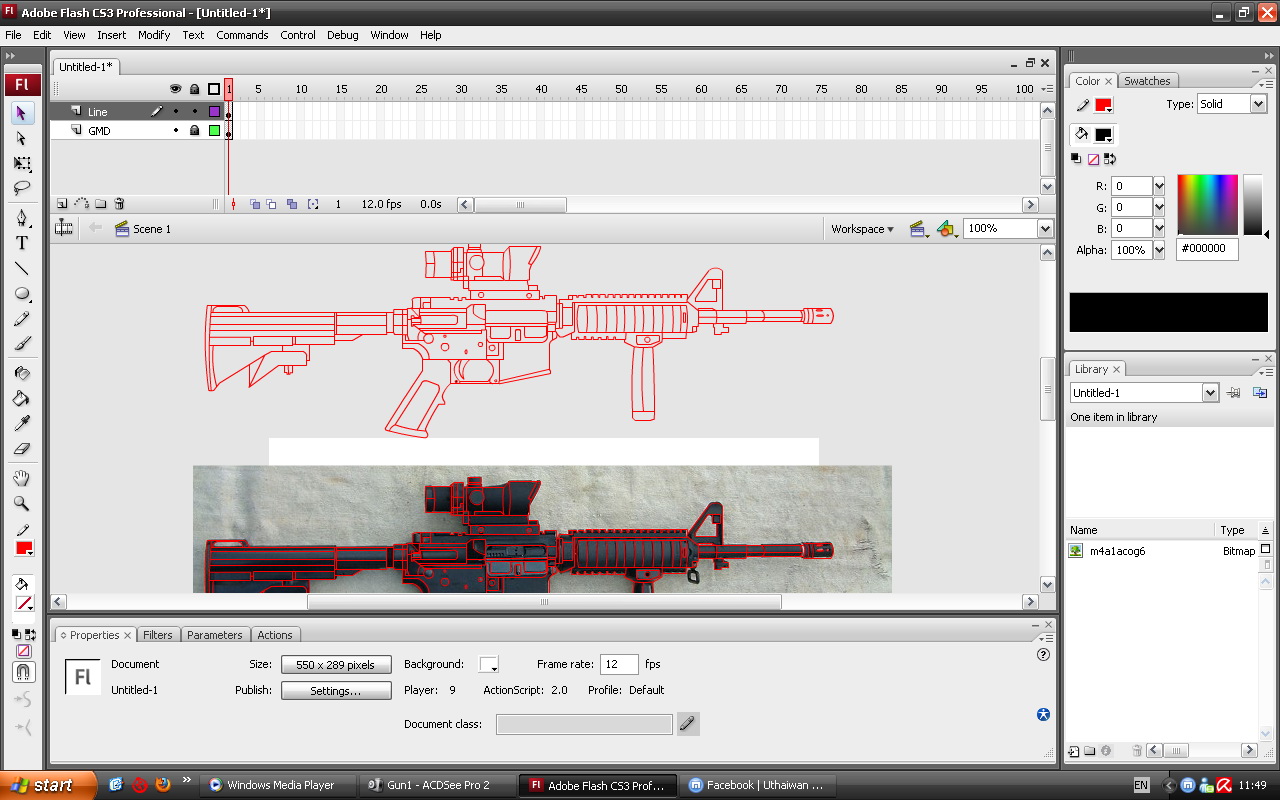Click the publish Settings... button
Screen dimensions: 1280x800
pyautogui.click(x=335, y=691)
